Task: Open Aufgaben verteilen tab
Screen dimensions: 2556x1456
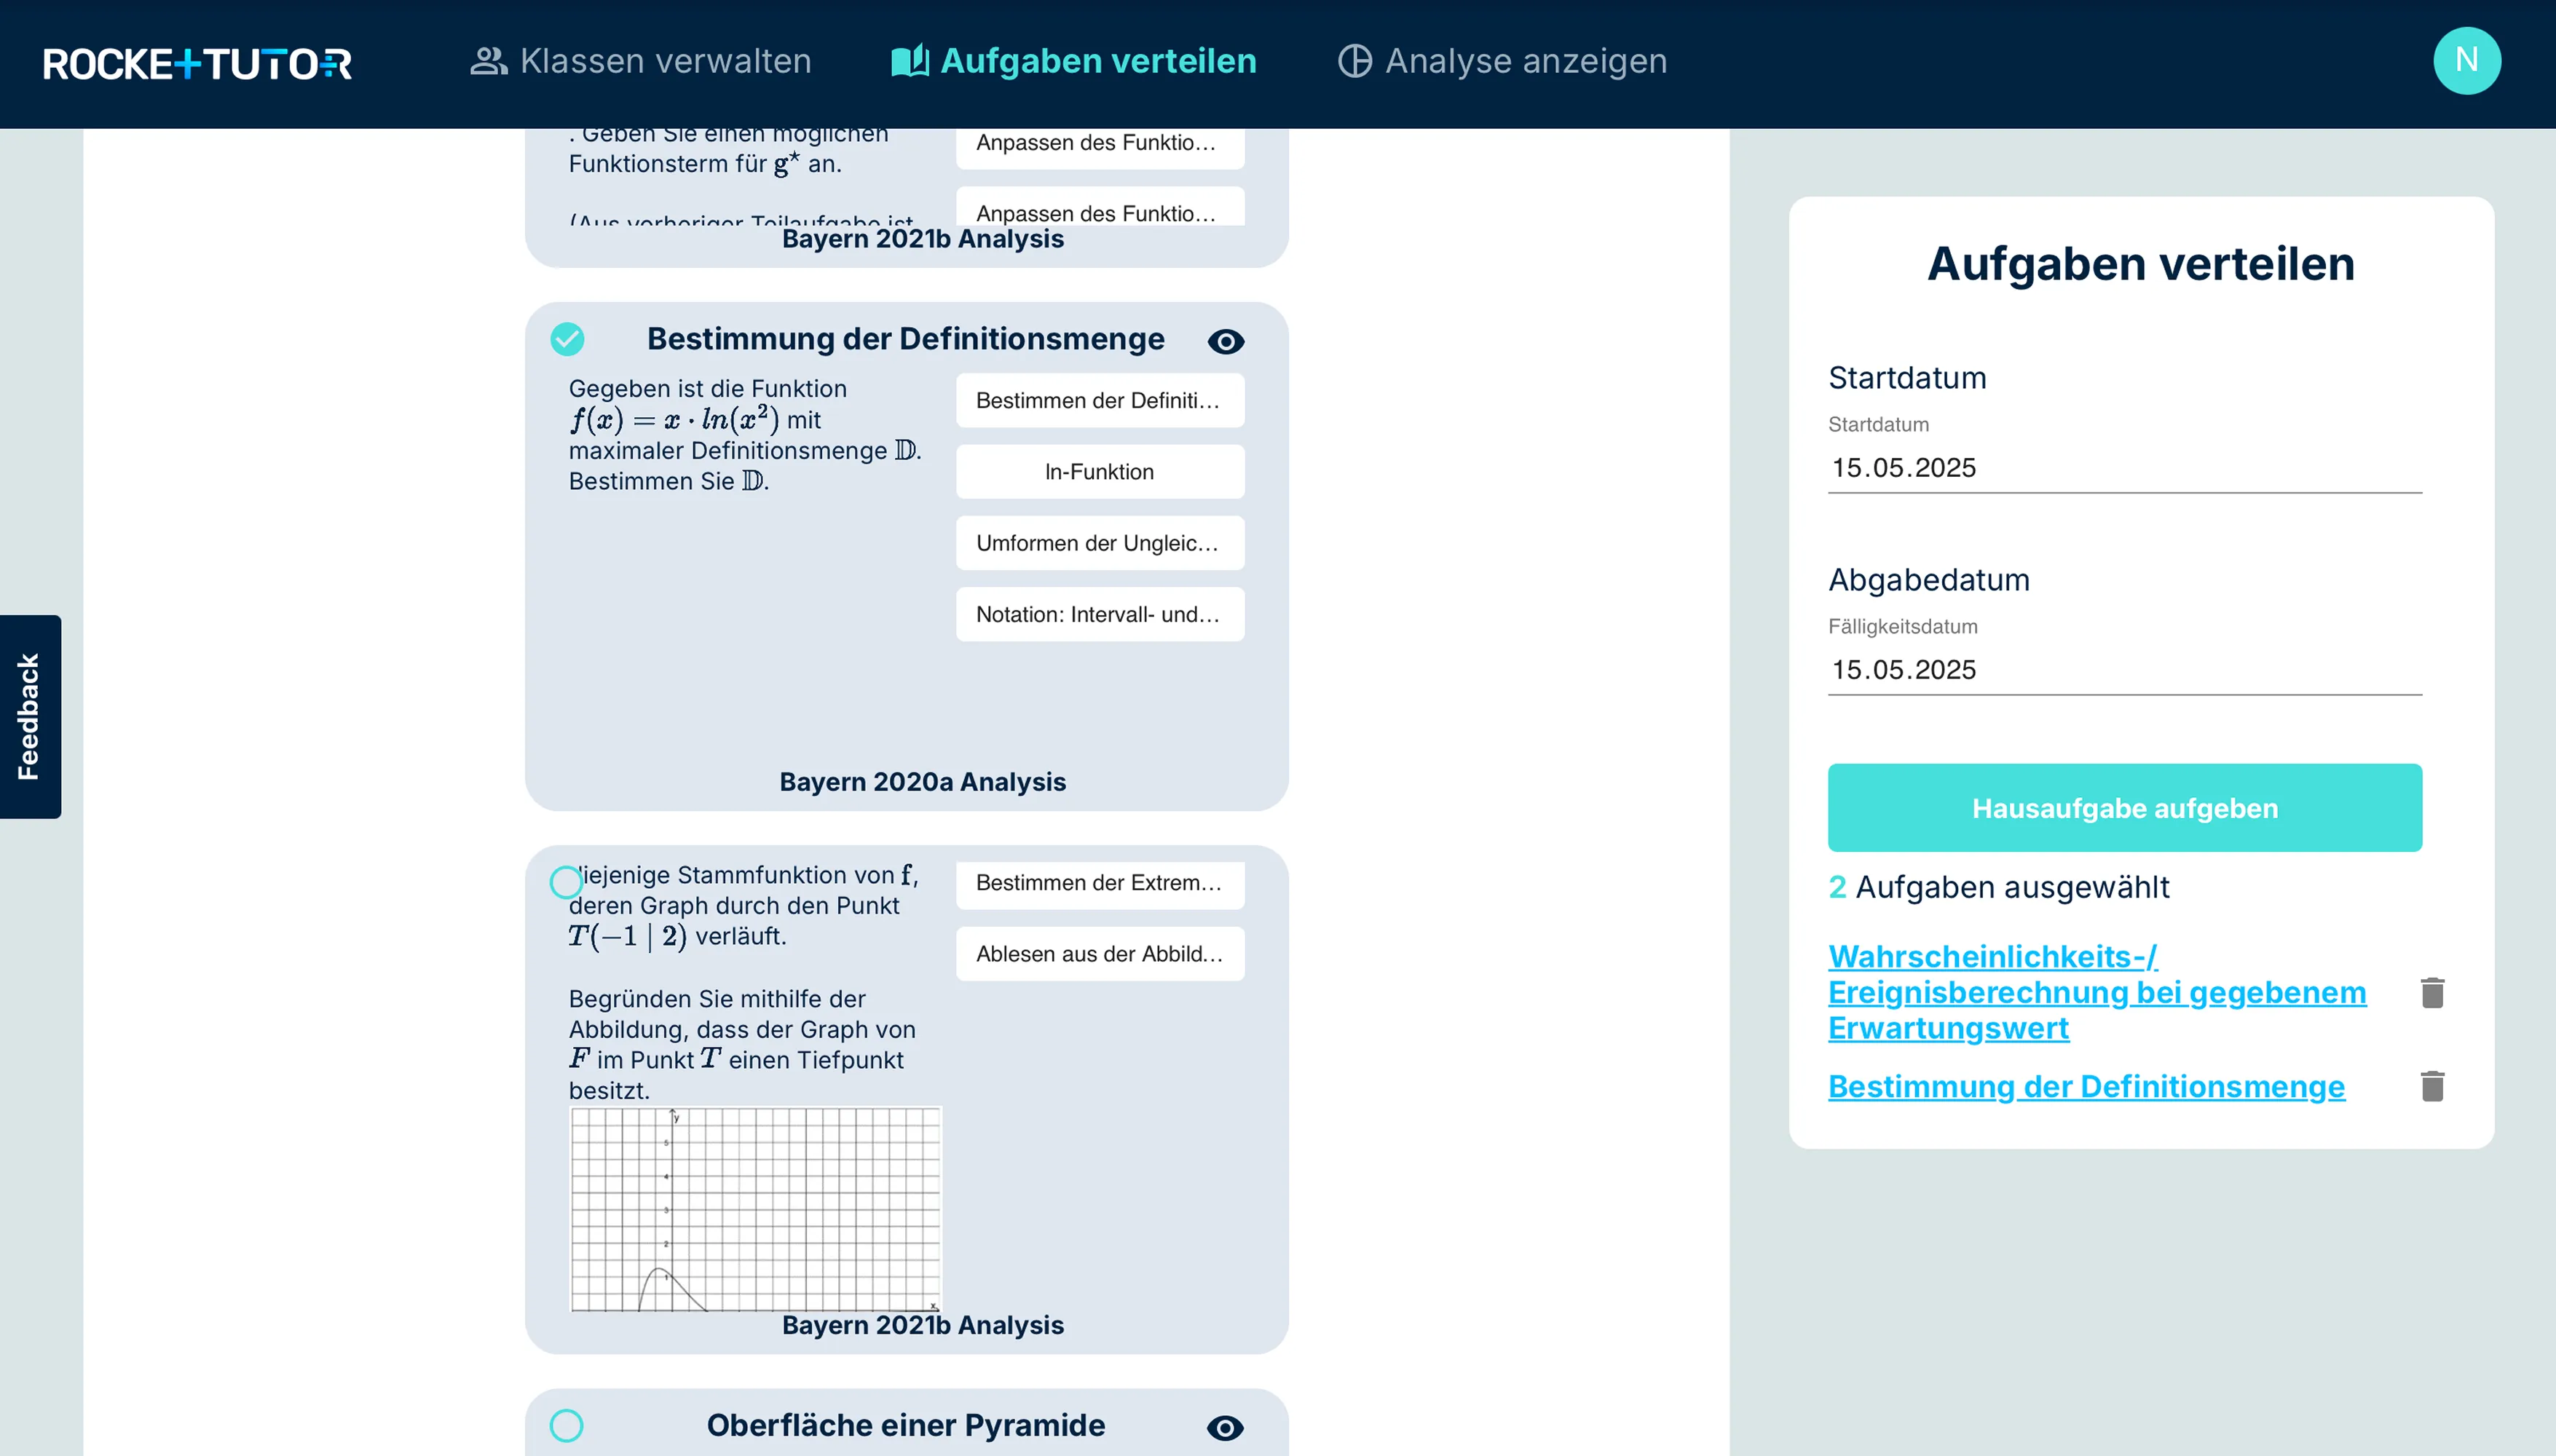Action: click(x=1074, y=61)
